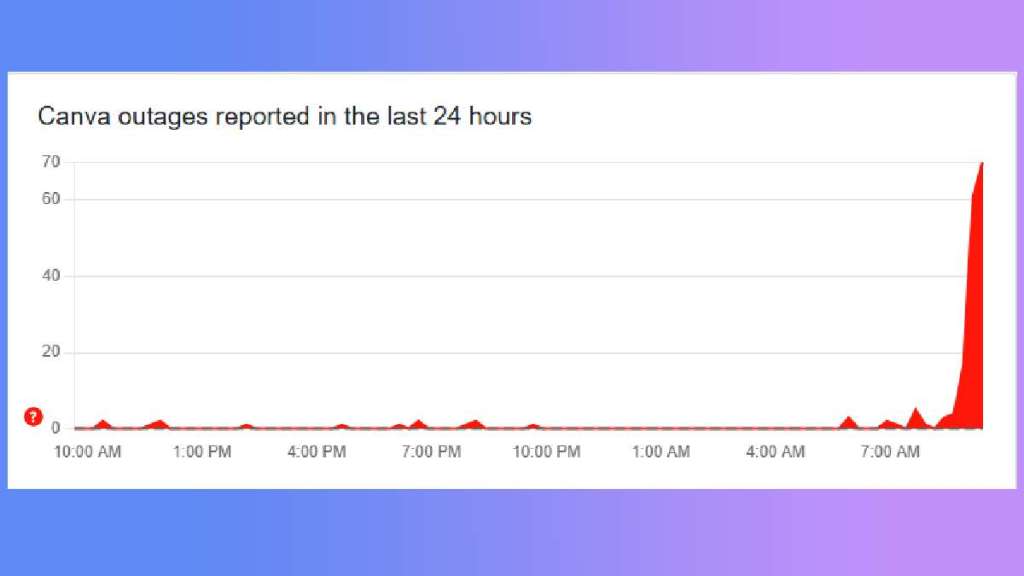Screen dimensions: 1024x576
Task: Click the top of the tall red outage spike
Action: pyautogui.click(x=982, y=164)
